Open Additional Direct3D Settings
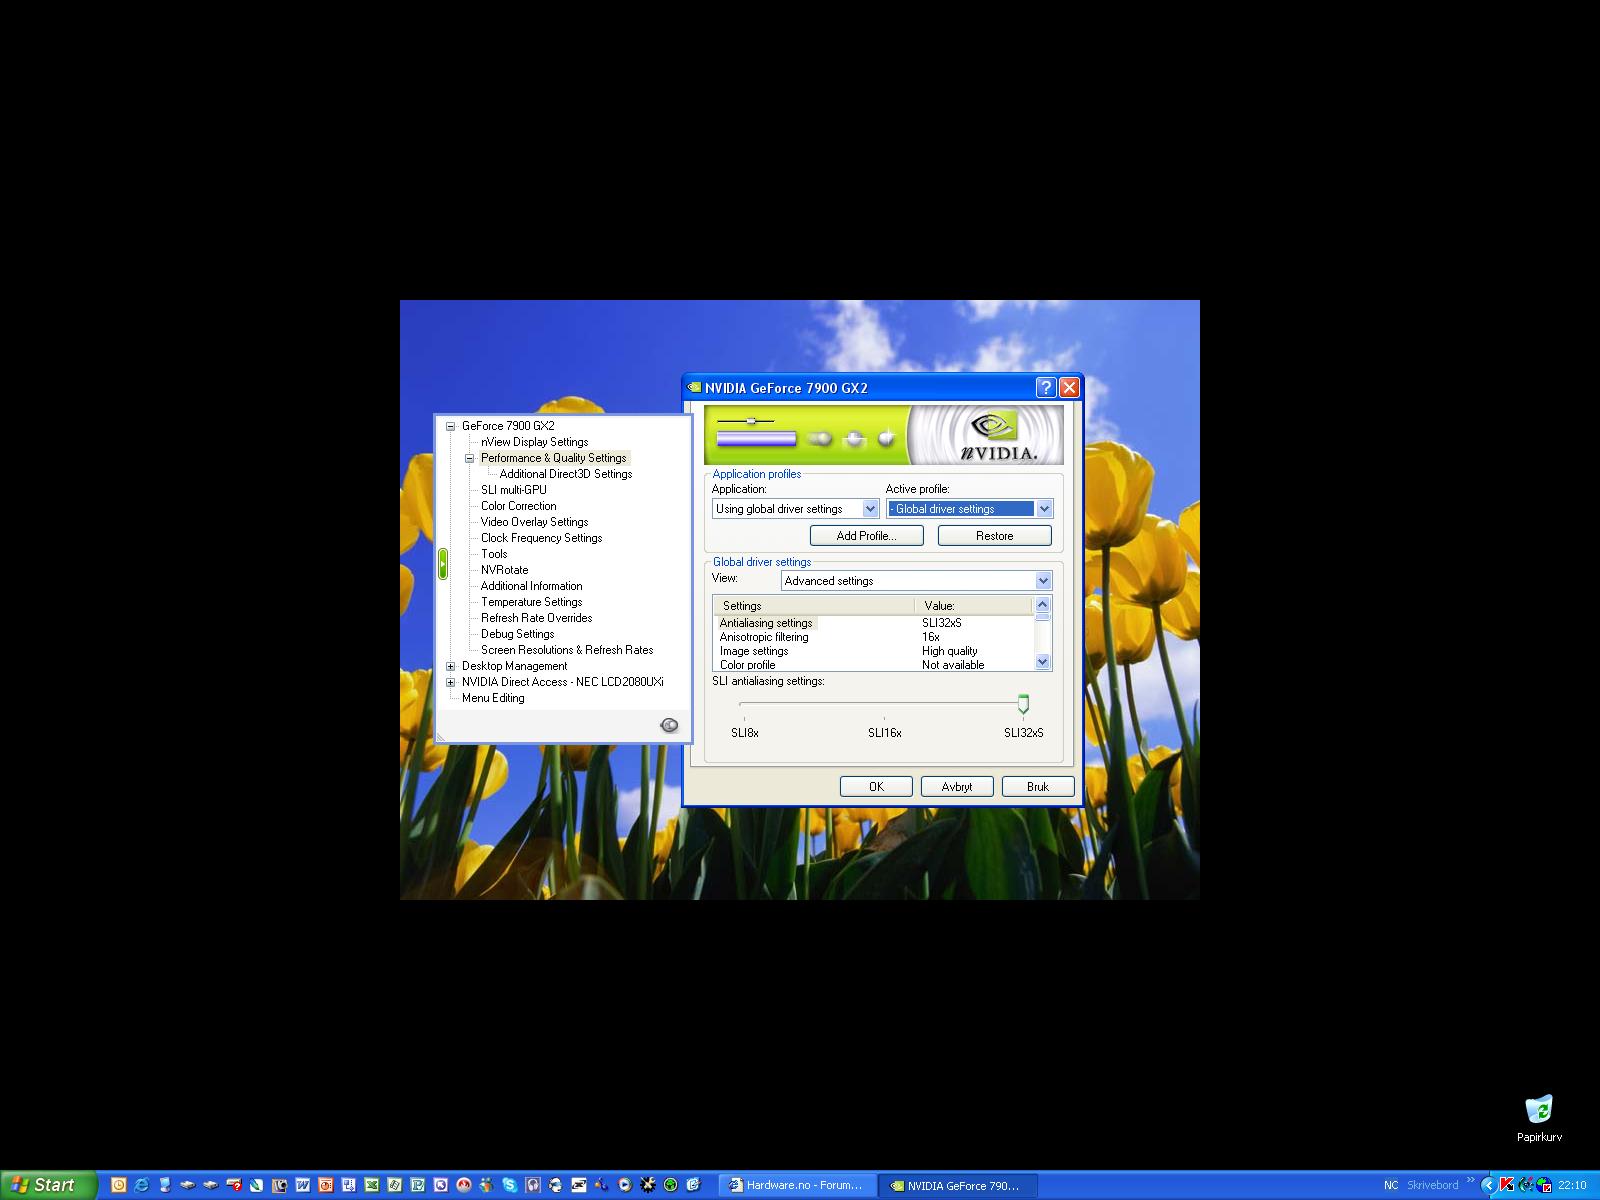 566,474
